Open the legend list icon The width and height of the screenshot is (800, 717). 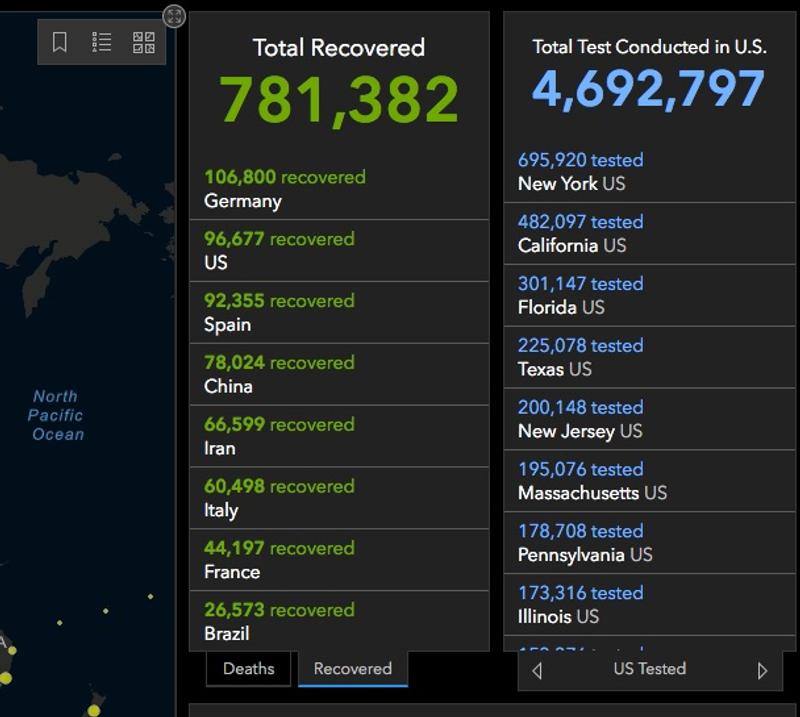[102, 42]
